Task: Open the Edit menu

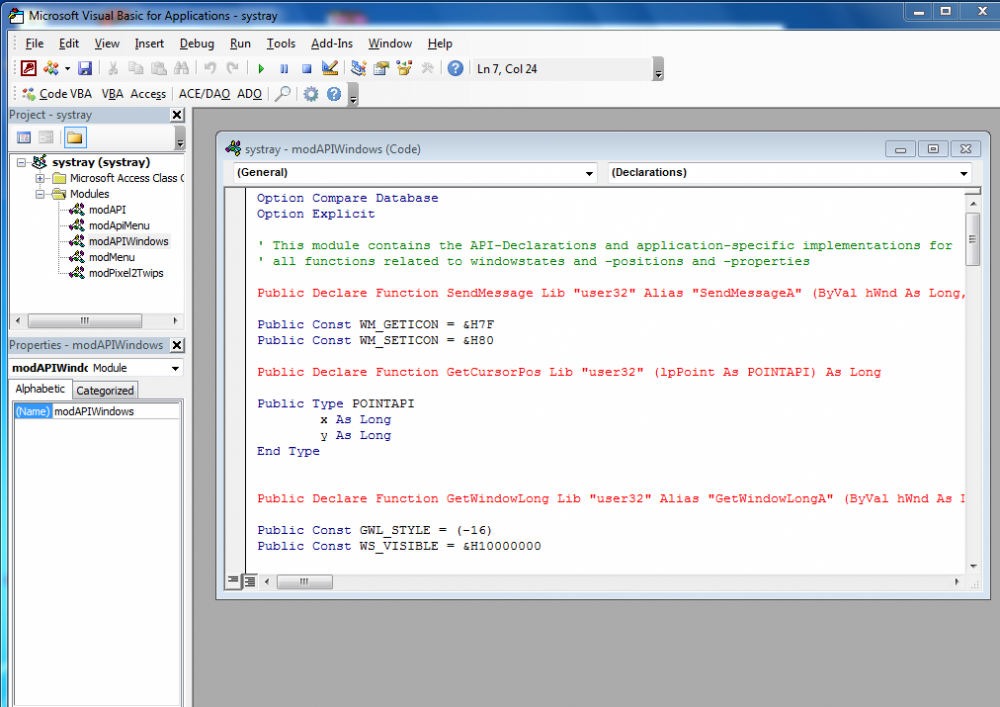Action: click(69, 43)
